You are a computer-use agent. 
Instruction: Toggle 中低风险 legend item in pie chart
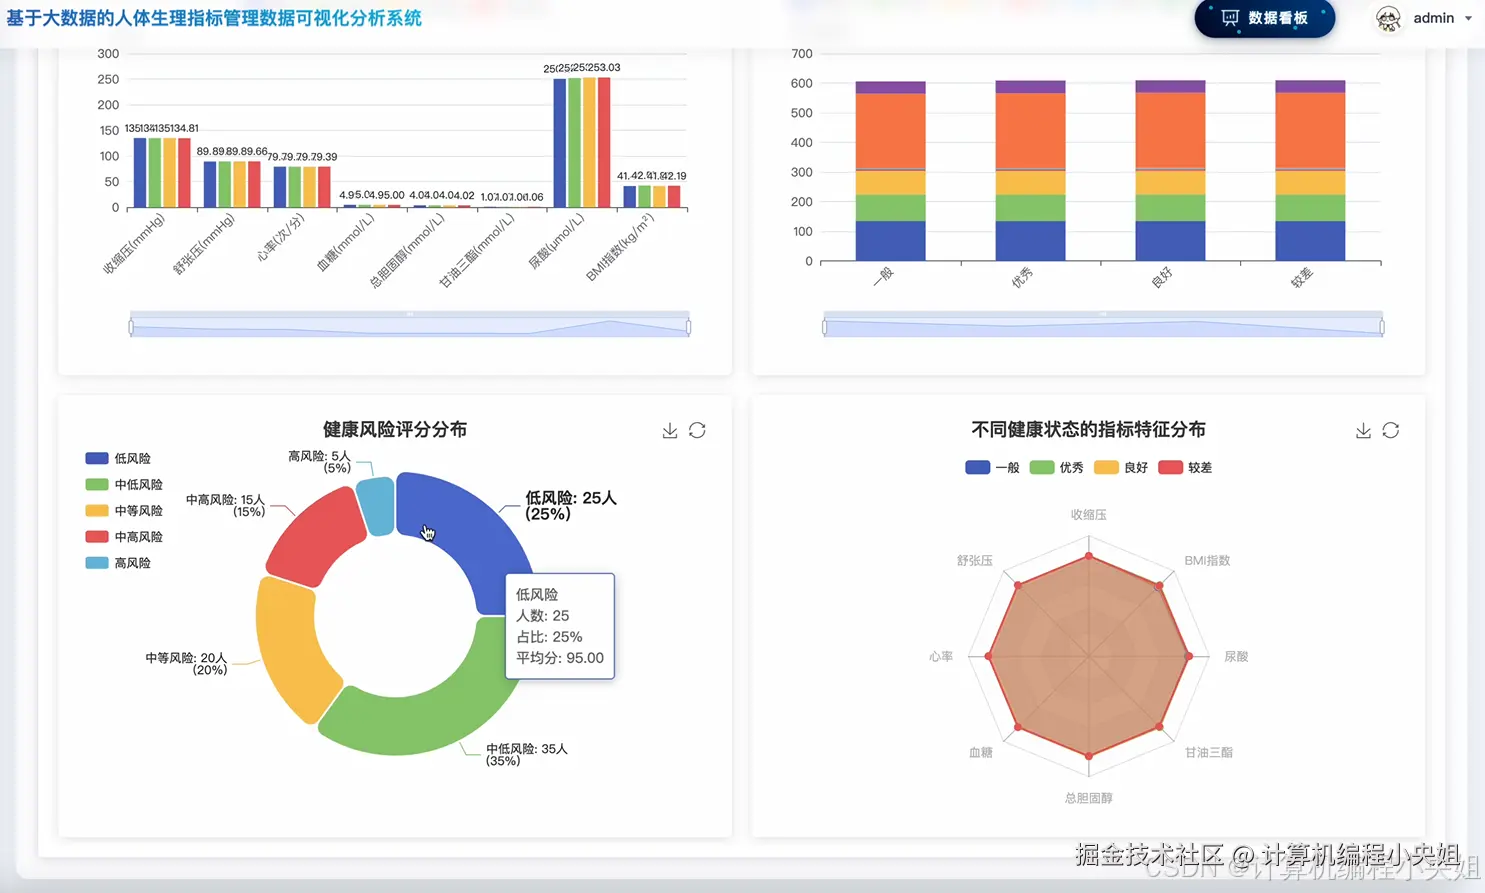(x=124, y=484)
